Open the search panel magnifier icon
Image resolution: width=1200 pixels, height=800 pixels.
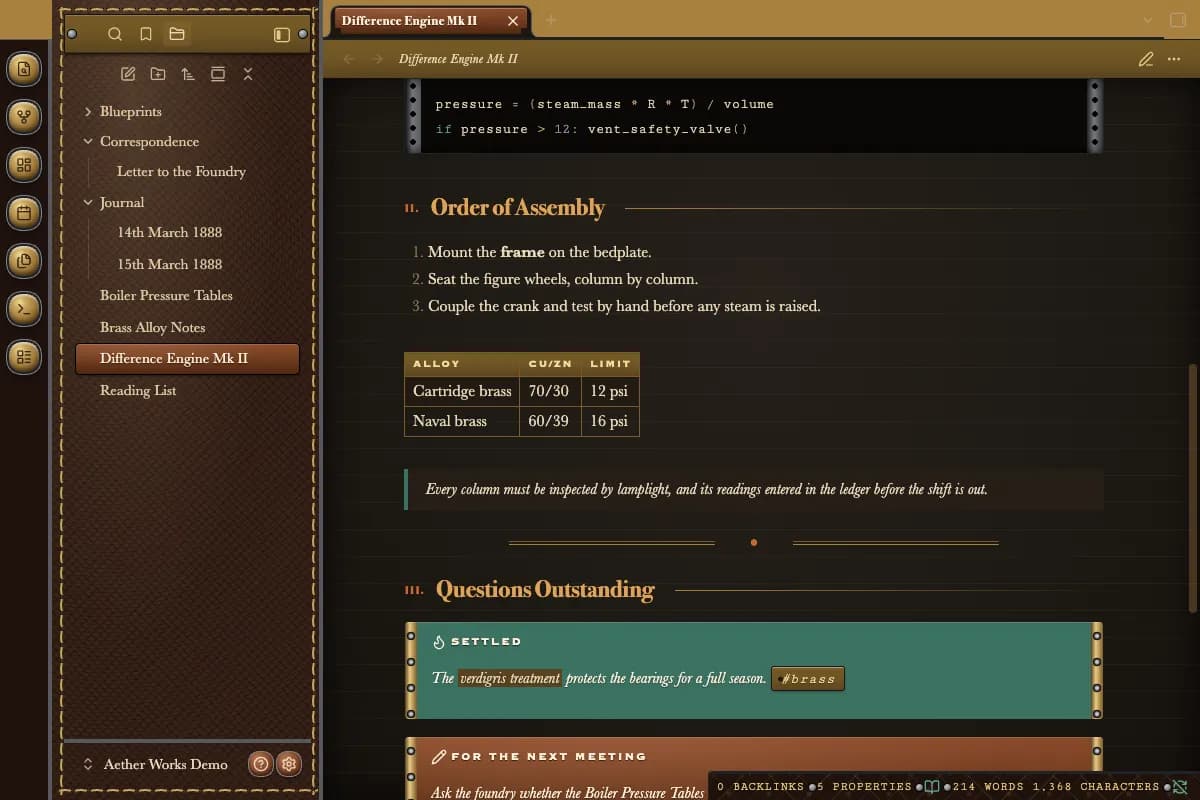click(115, 34)
